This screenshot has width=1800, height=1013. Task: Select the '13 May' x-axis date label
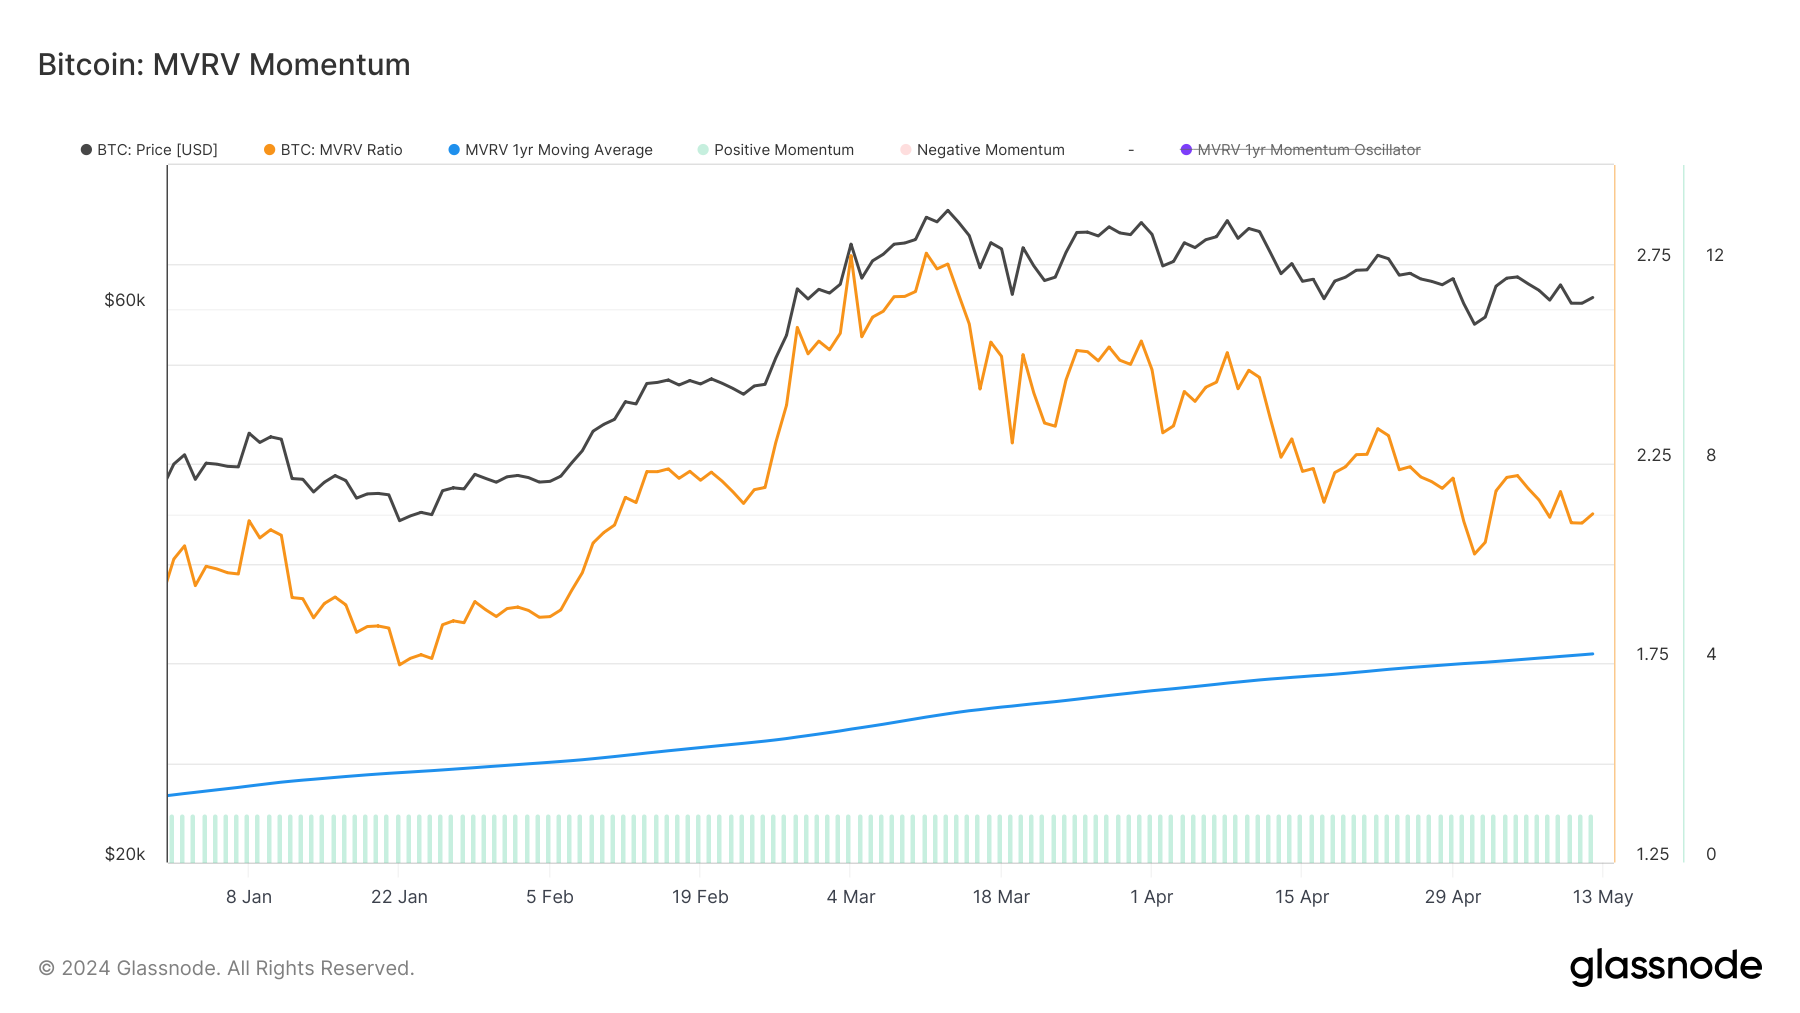click(1602, 897)
